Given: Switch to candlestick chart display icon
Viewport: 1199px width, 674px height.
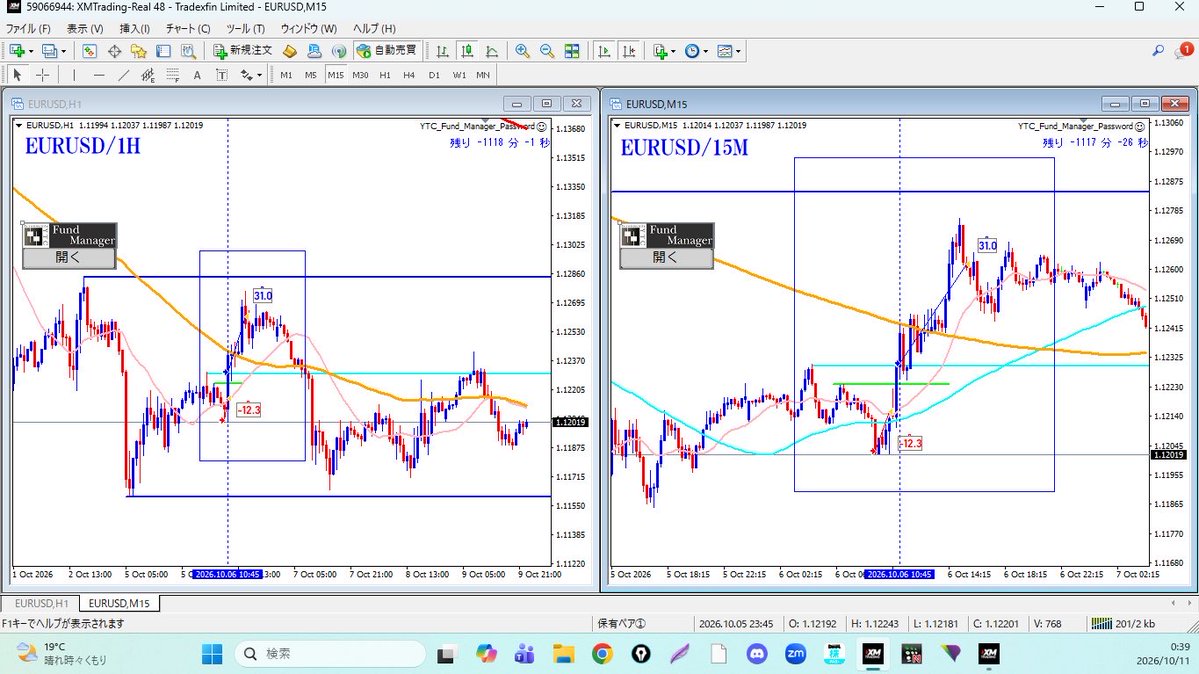Looking at the screenshot, I should click(466, 51).
